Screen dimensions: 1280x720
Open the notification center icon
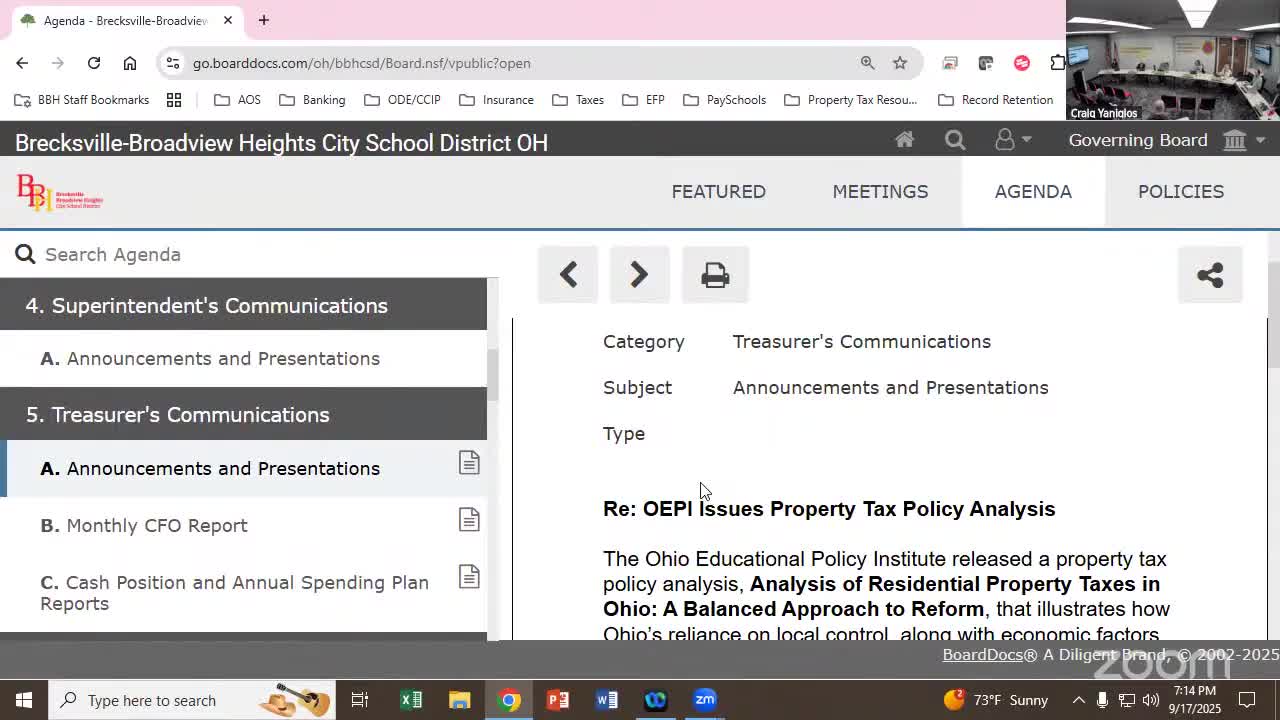[1248, 700]
